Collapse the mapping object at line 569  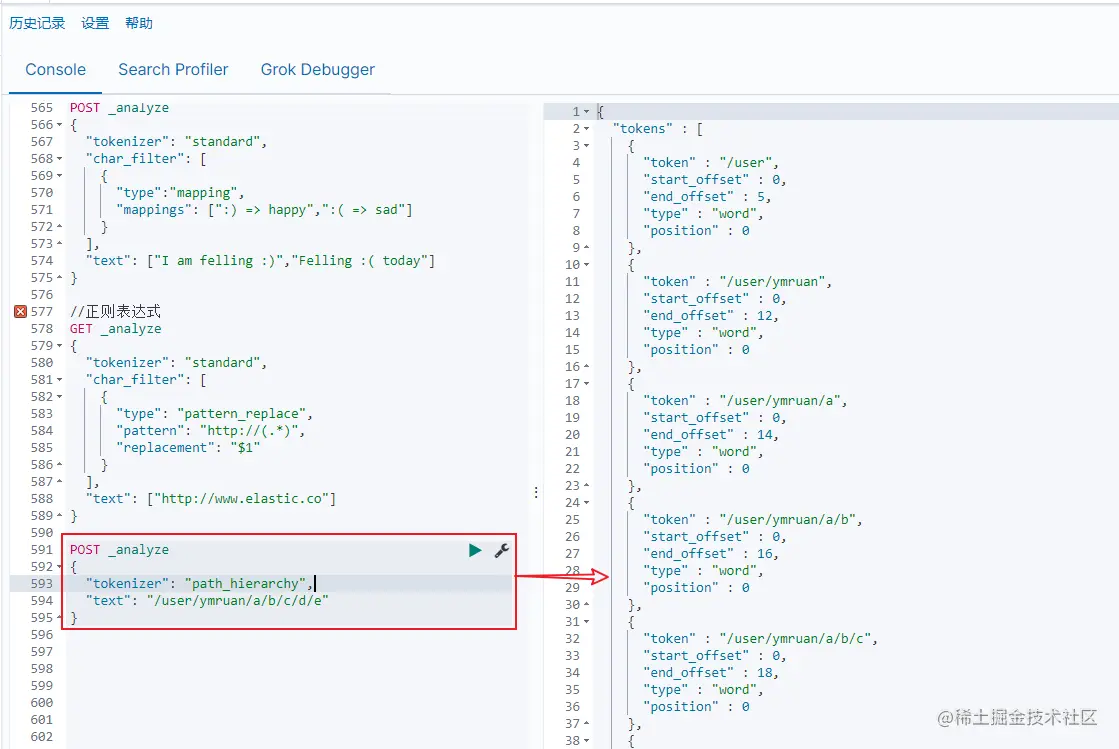59,176
